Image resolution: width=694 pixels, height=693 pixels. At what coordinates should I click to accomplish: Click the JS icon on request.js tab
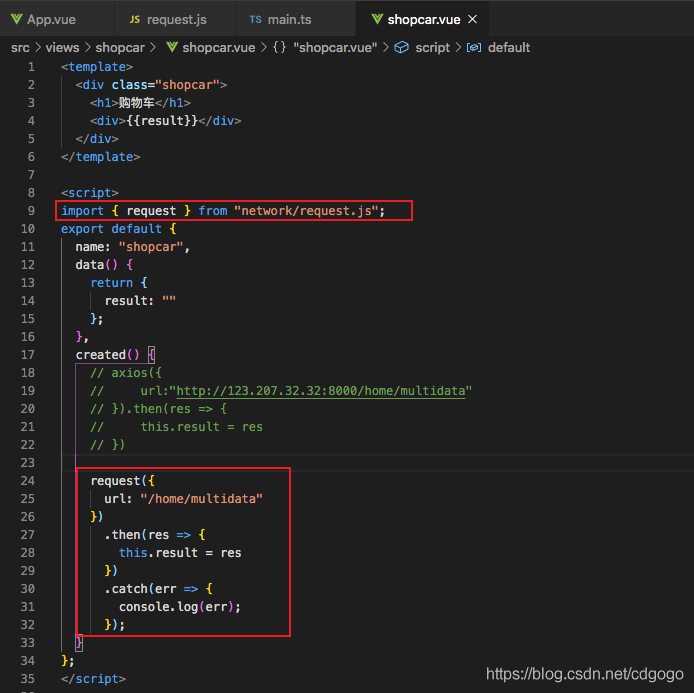[x=135, y=19]
